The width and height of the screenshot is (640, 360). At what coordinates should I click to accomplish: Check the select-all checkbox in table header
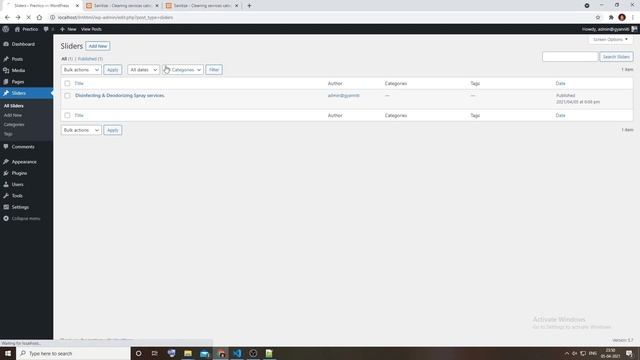pyautogui.click(x=67, y=83)
